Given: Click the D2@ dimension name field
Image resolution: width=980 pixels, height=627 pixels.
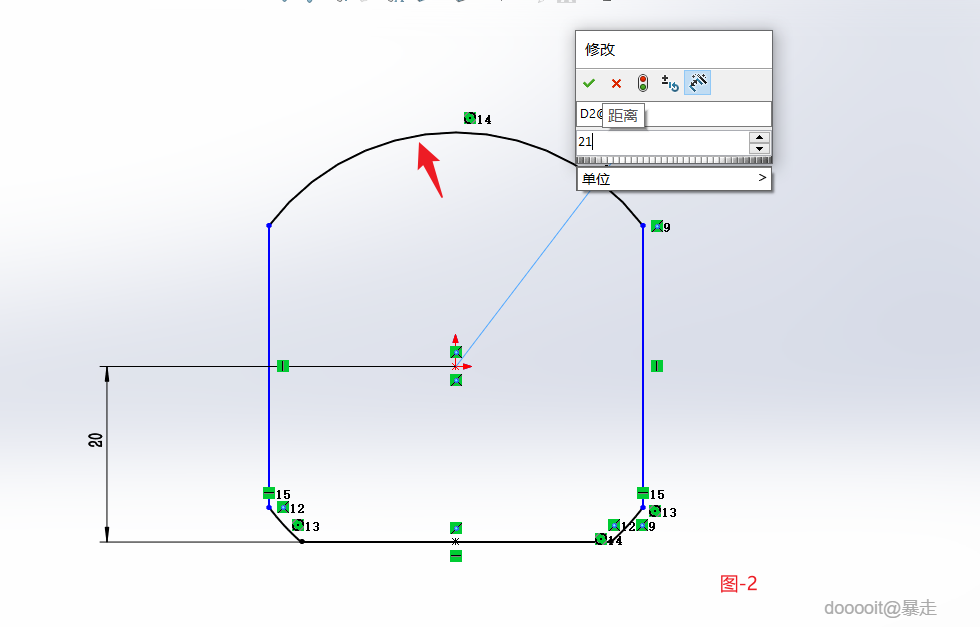Looking at the screenshot, I should coord(674,114).
